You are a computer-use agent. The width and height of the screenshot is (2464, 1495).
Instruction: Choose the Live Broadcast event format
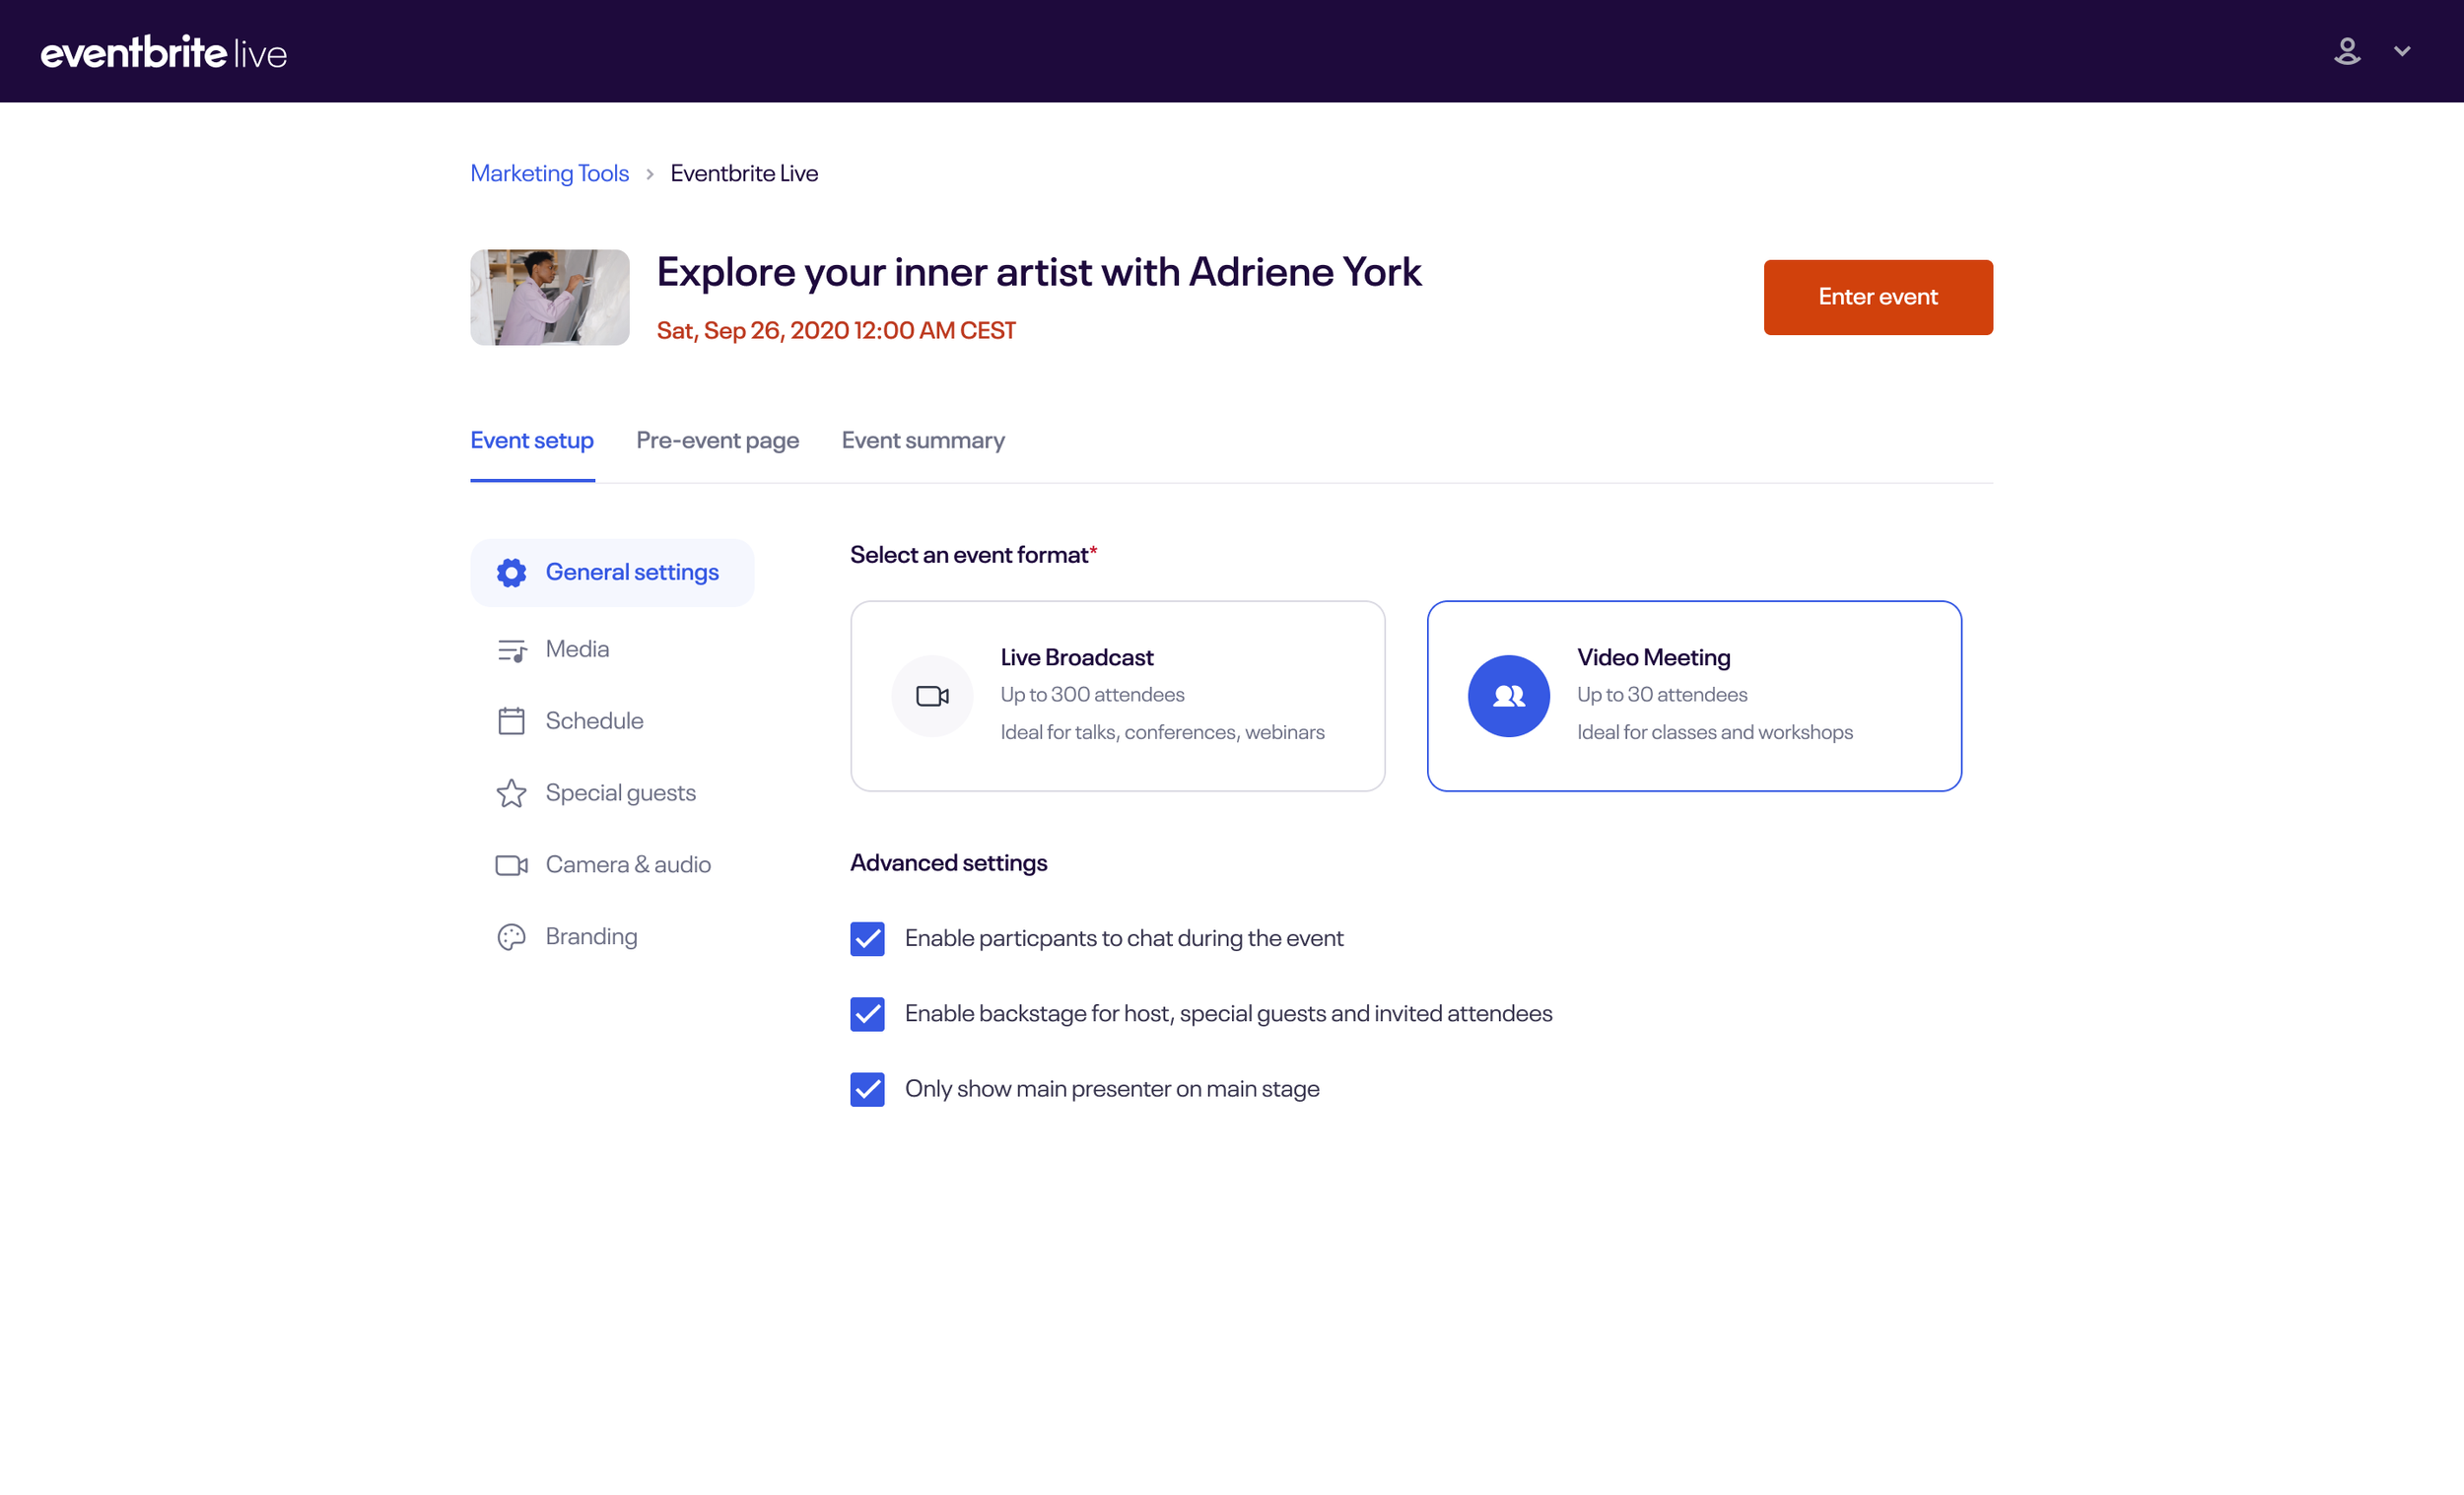point(1118,696)
